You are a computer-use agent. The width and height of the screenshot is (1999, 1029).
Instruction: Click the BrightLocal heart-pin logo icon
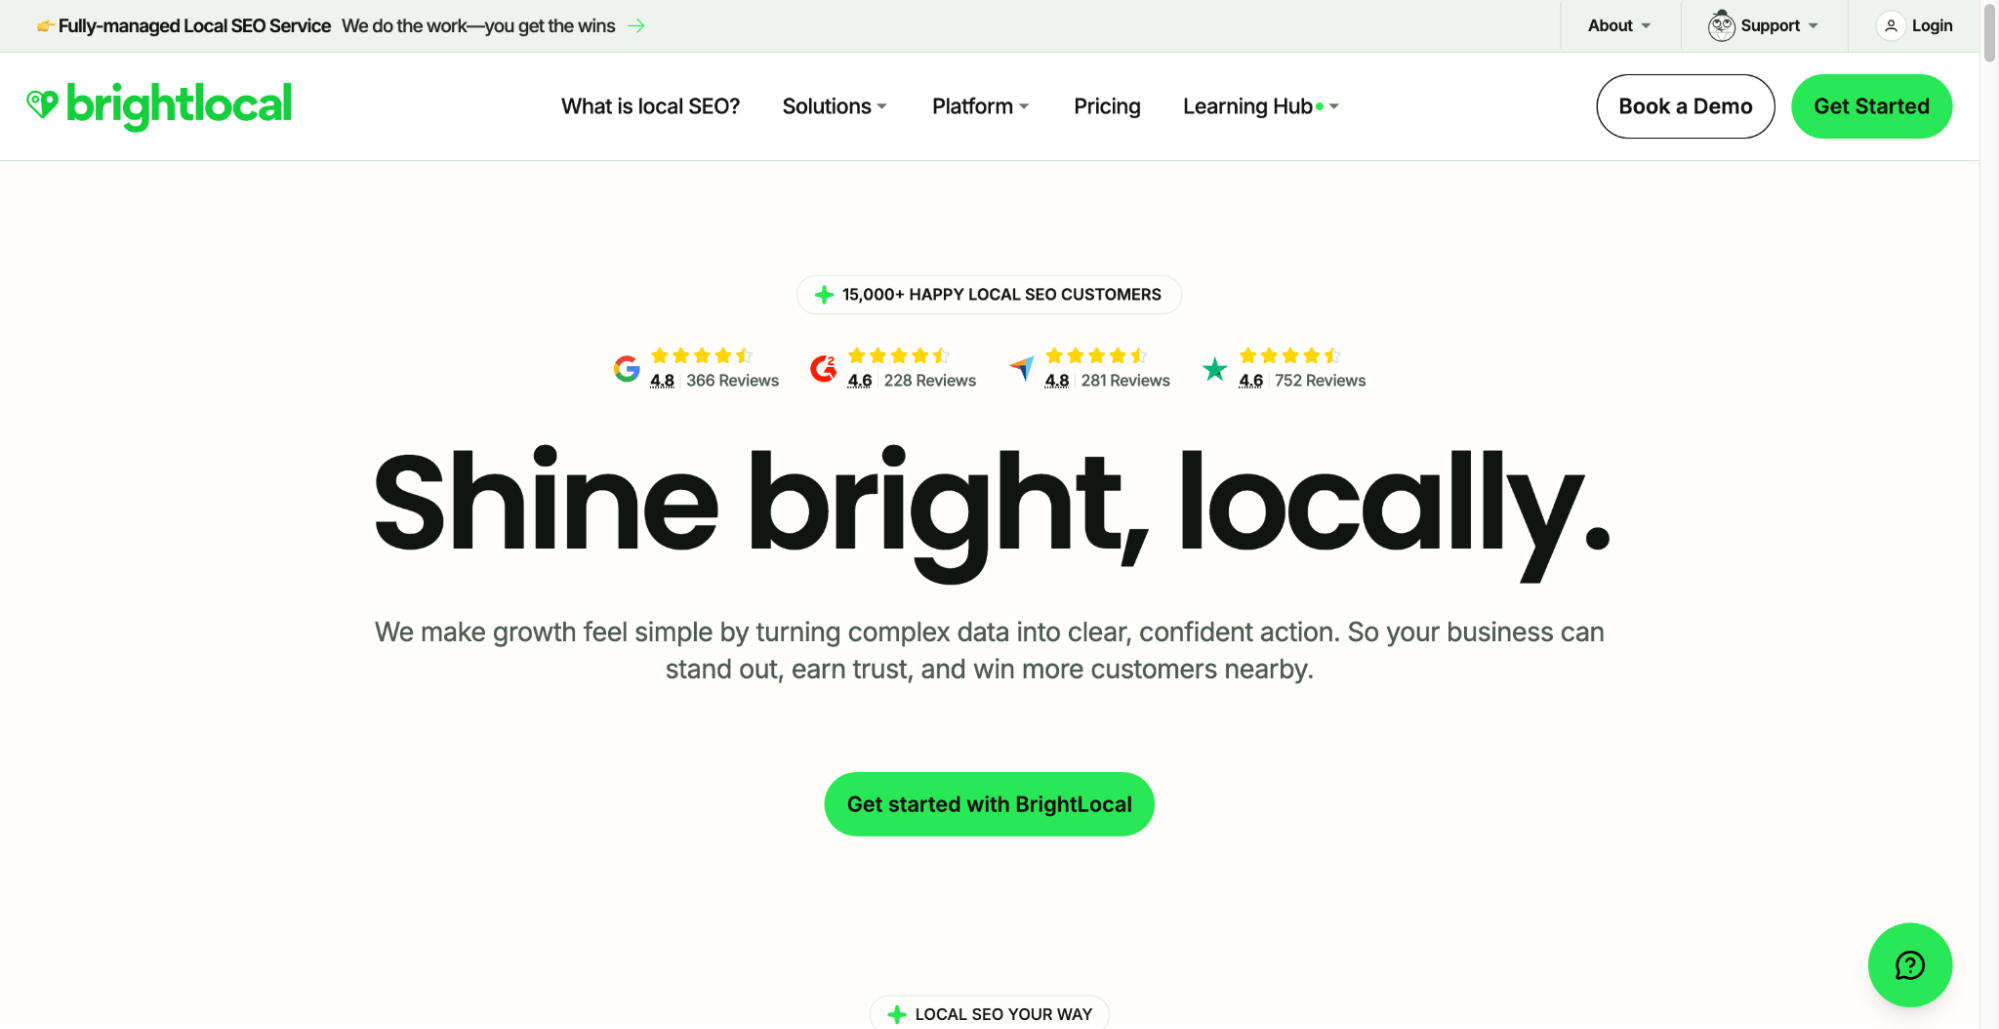tap(42, 104)
